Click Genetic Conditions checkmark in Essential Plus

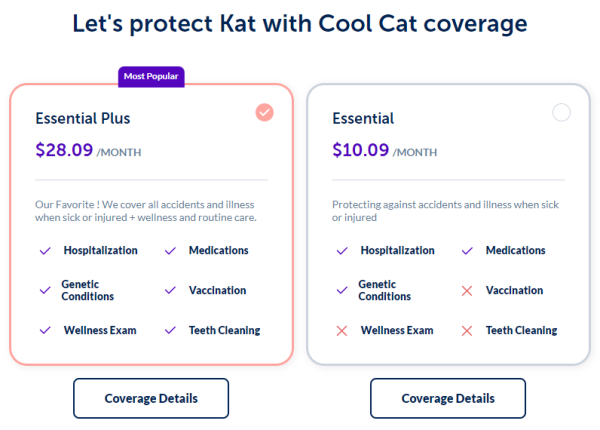[44, 291]
